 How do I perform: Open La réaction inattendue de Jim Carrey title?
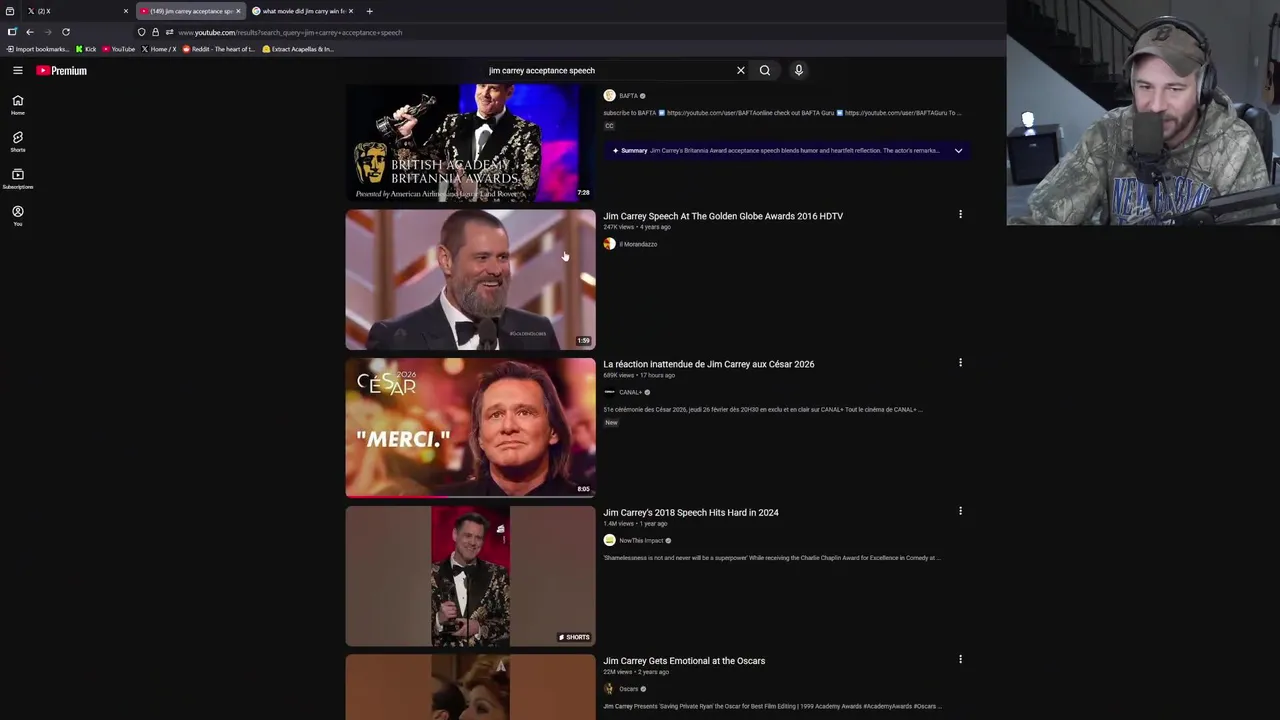point(709,364)
